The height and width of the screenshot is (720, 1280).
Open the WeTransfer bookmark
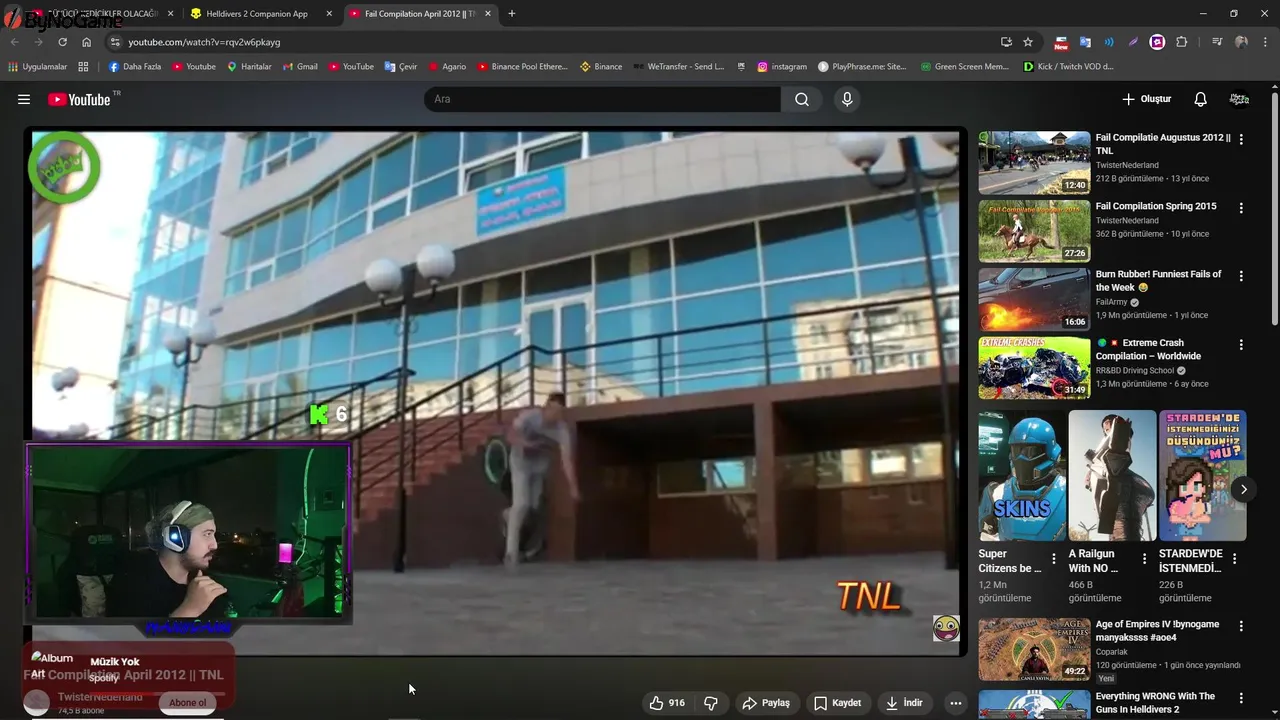(x=678, y=67)
